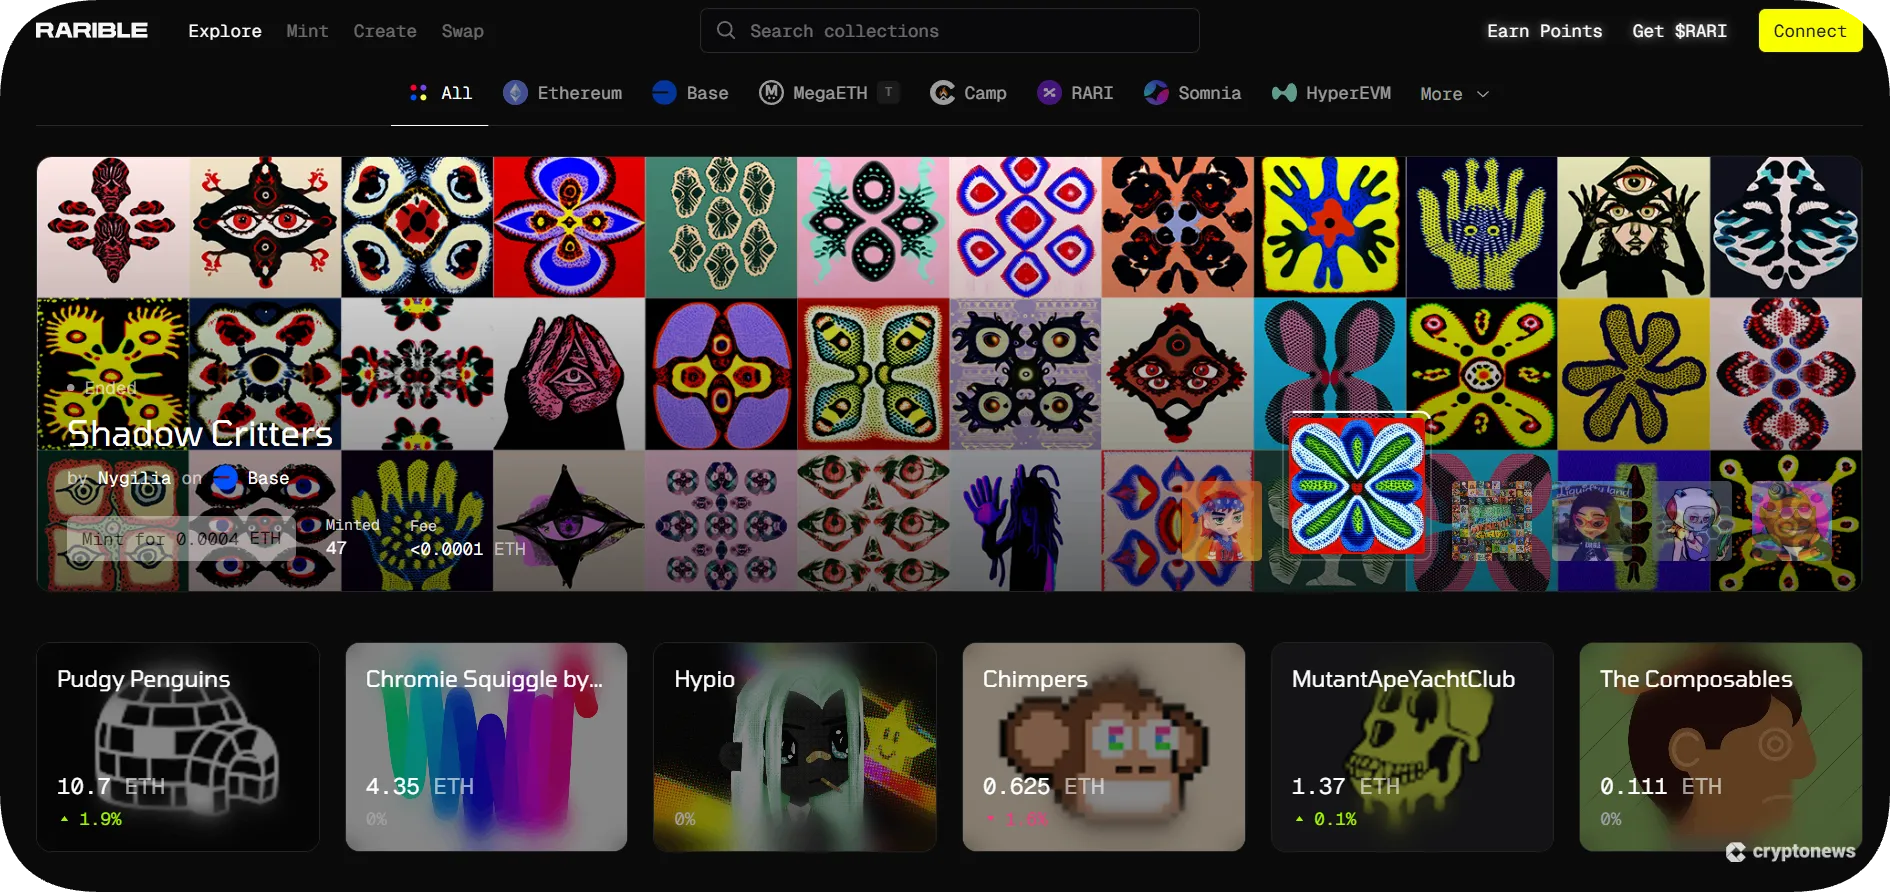Open the Create menu item
Image resolution: width=1890 pixels, height=892 pixels.
pos(384,31)
